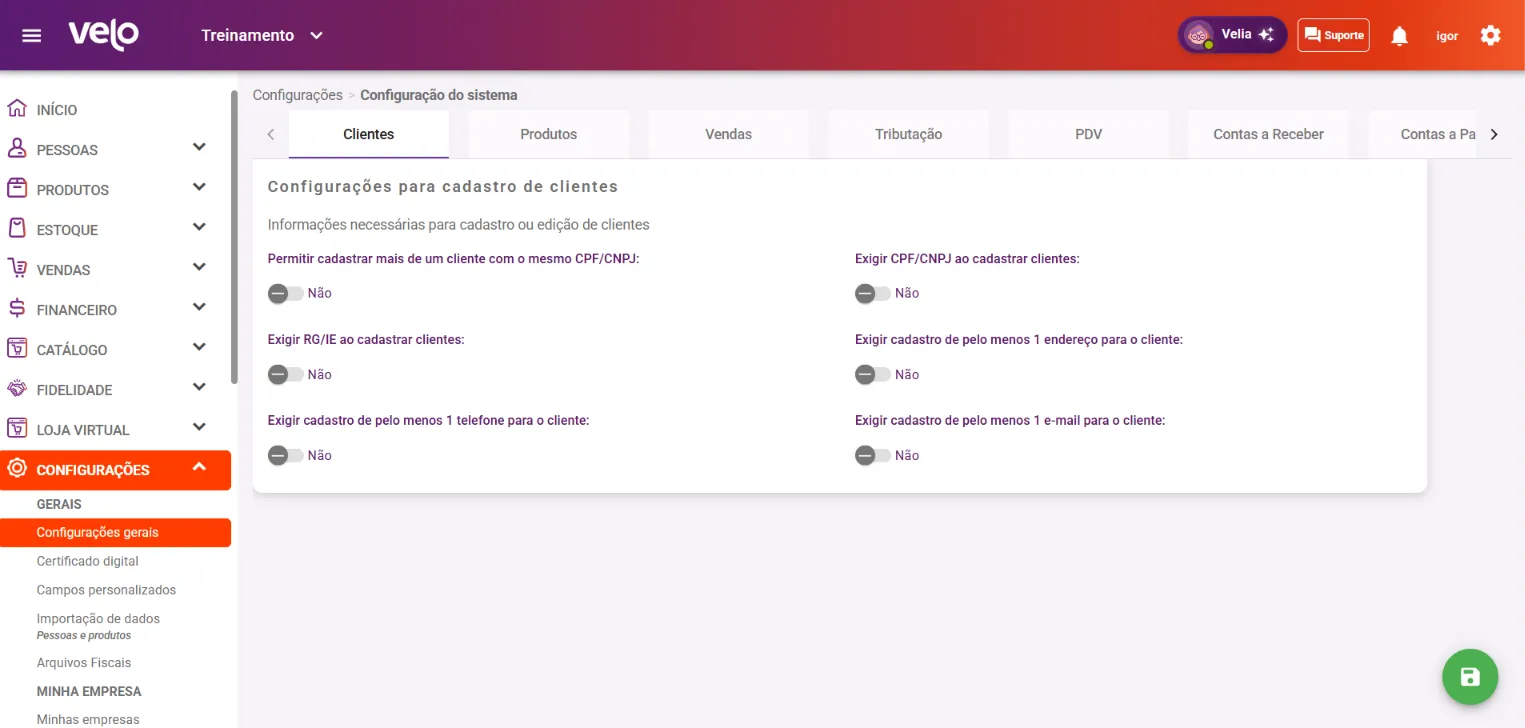Toggle require at least 1 endereço
The height and width of the screenshot is (728, 1525).
(x=872, y=374)
